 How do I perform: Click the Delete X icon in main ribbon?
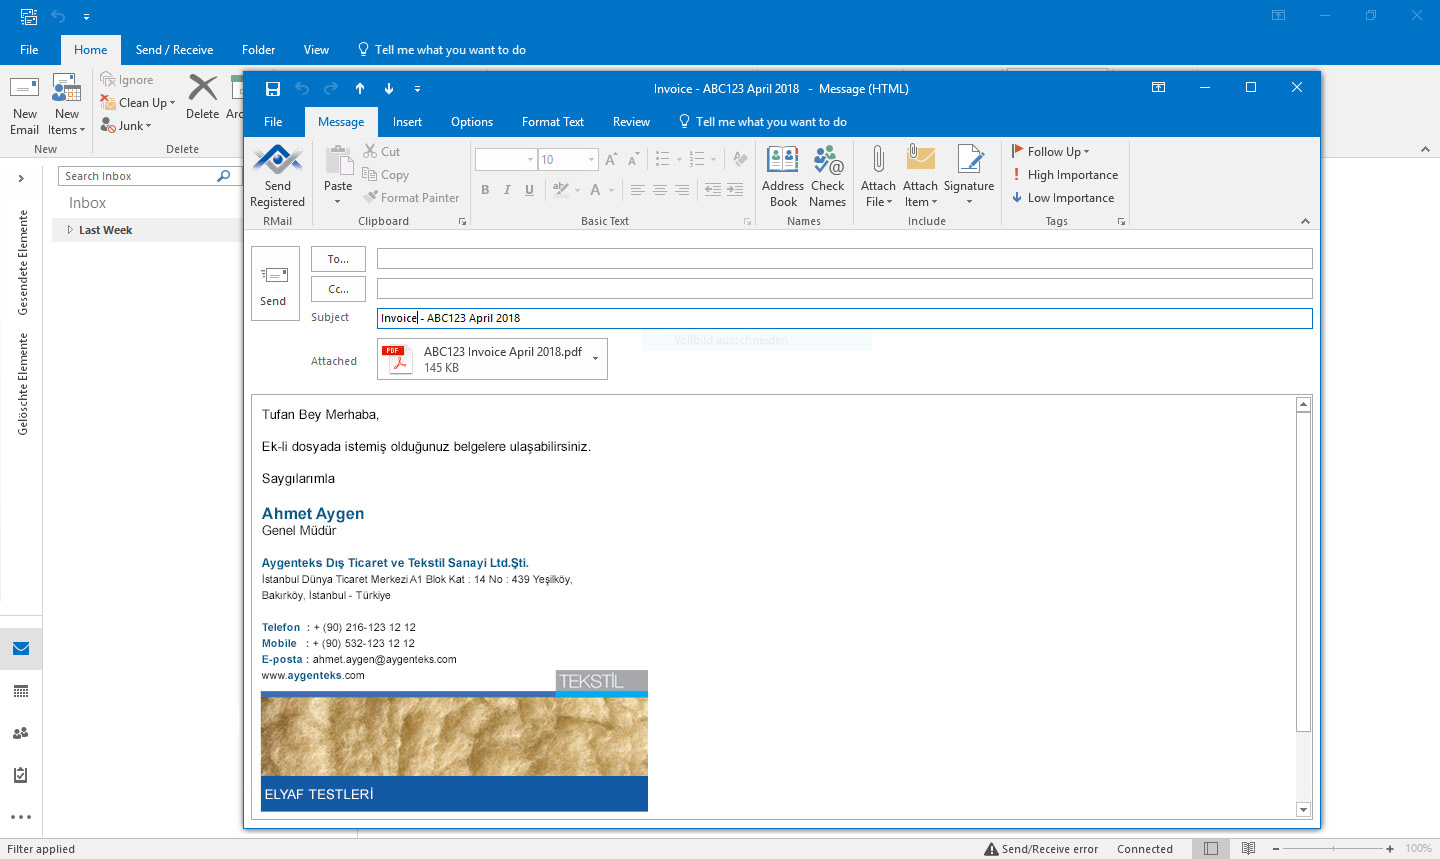203,88
